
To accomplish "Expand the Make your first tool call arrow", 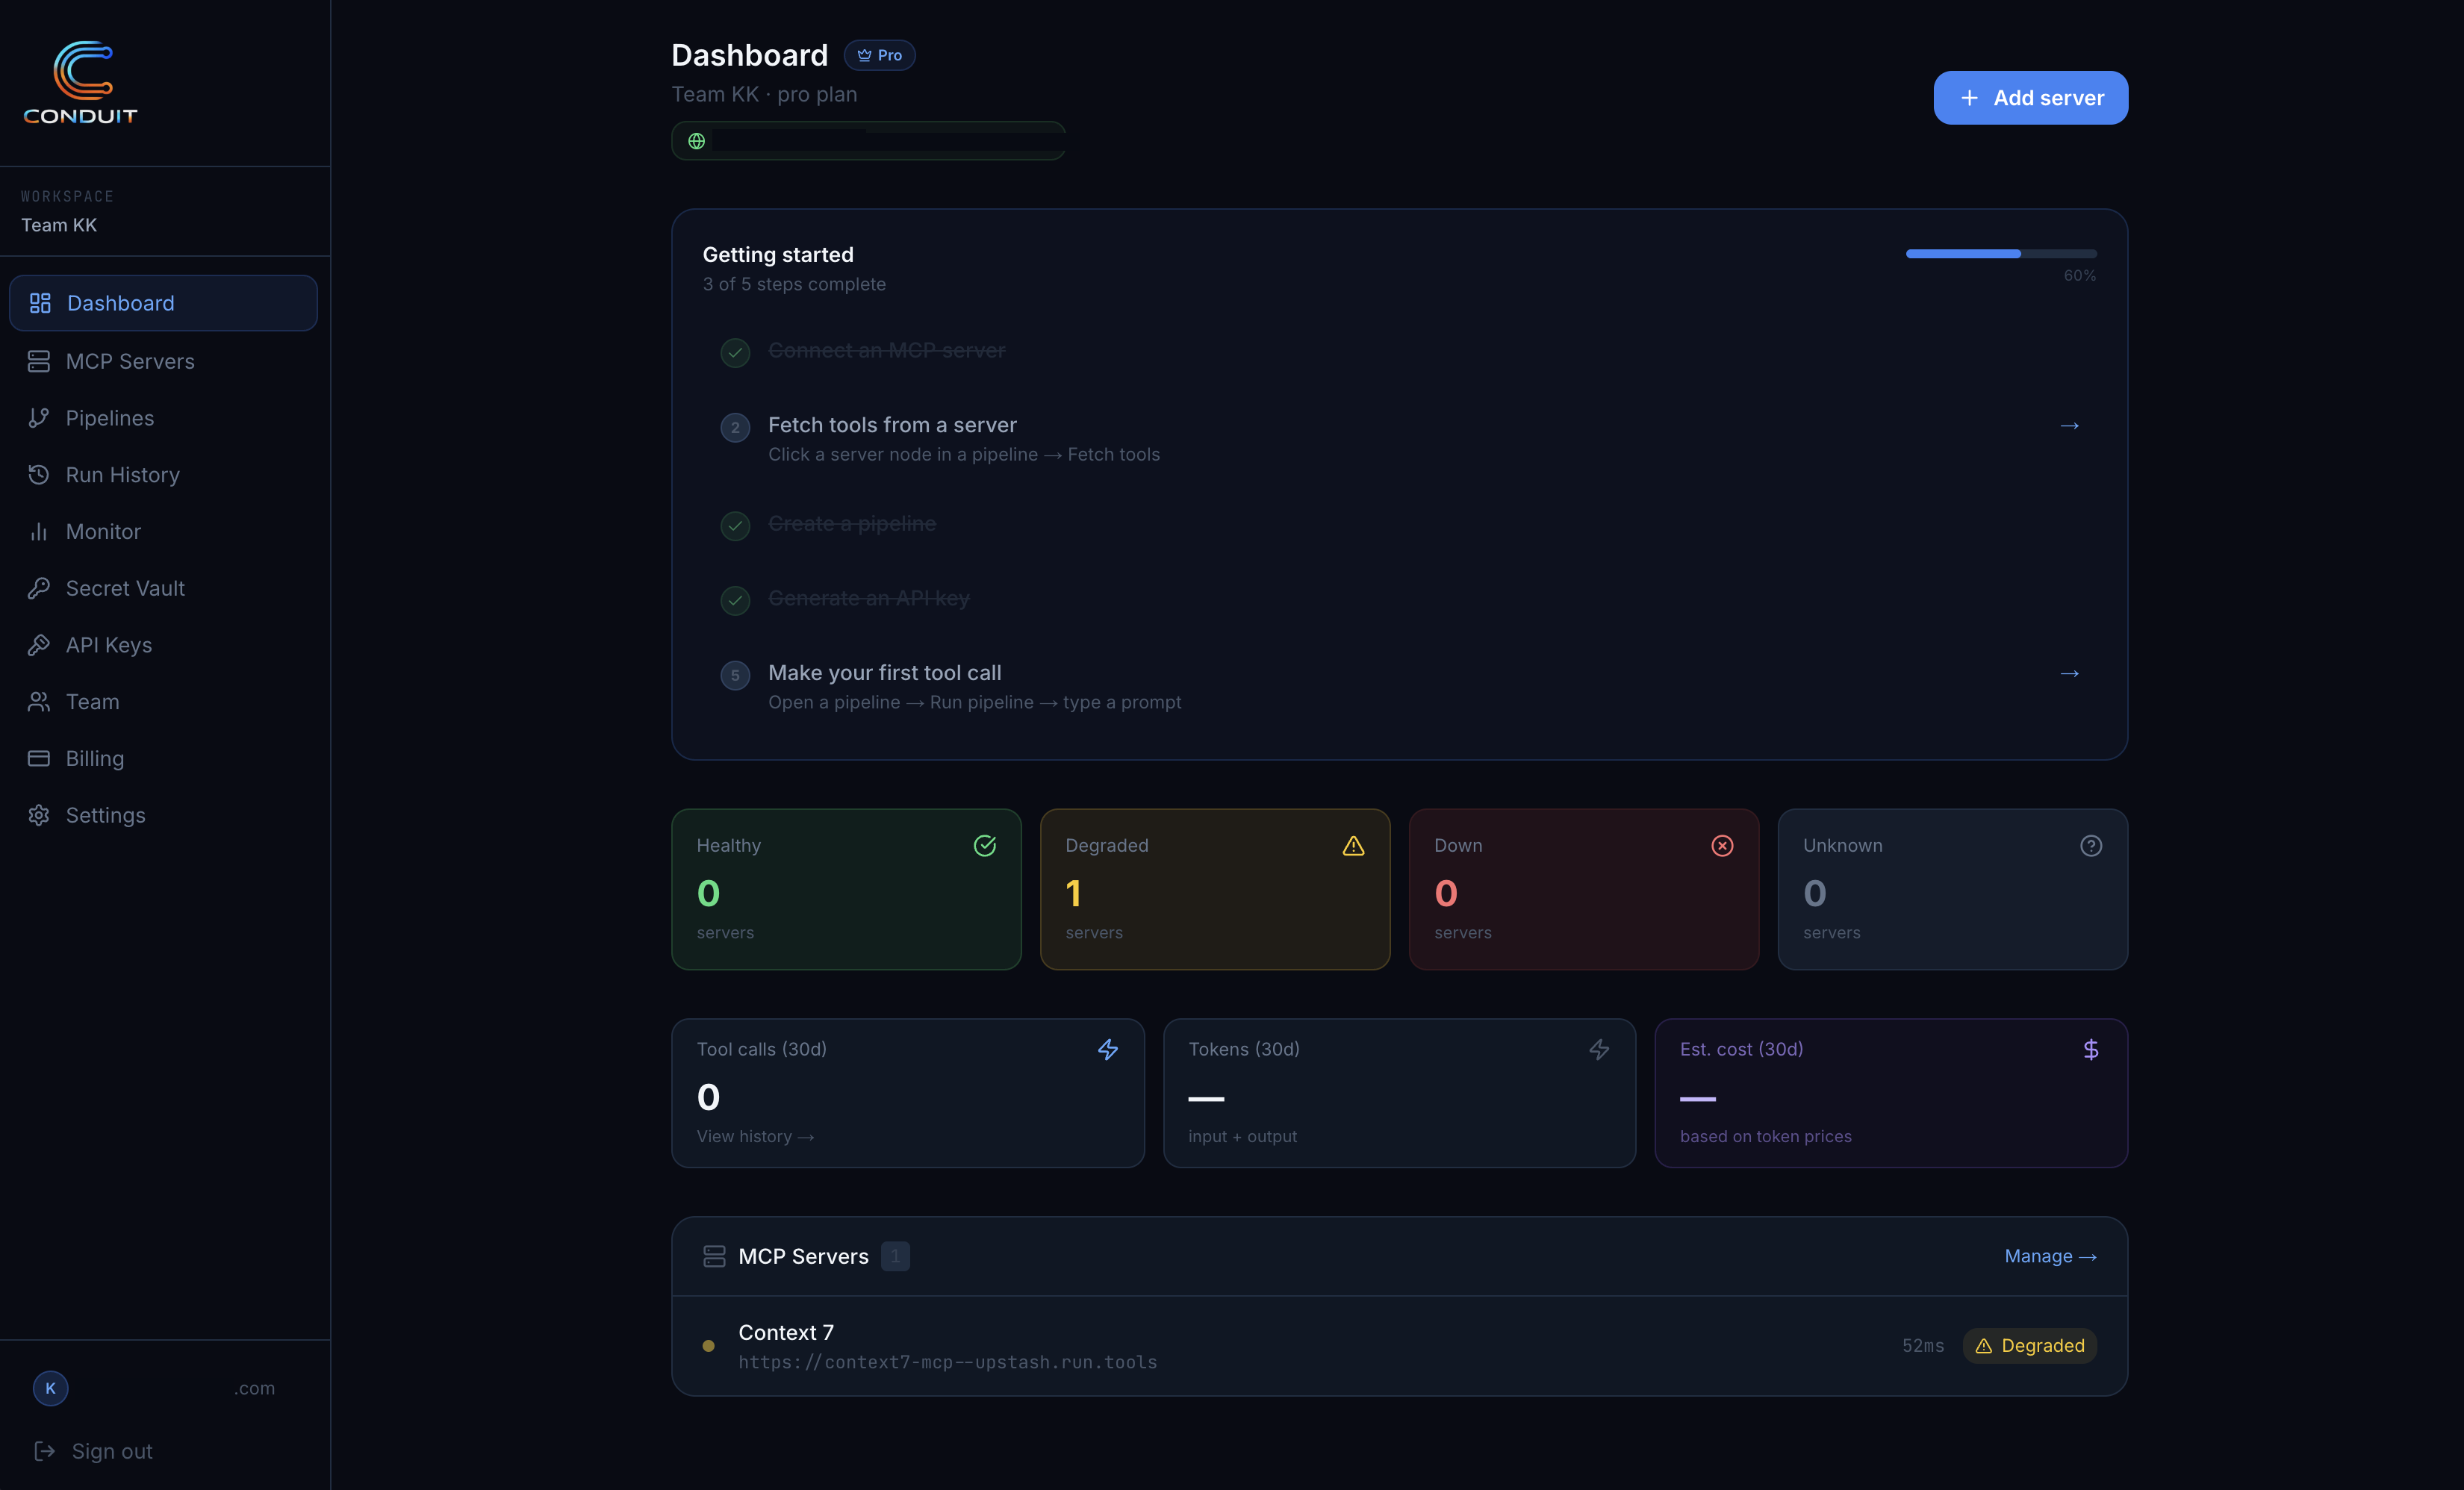I will [x=2069, y=674].
